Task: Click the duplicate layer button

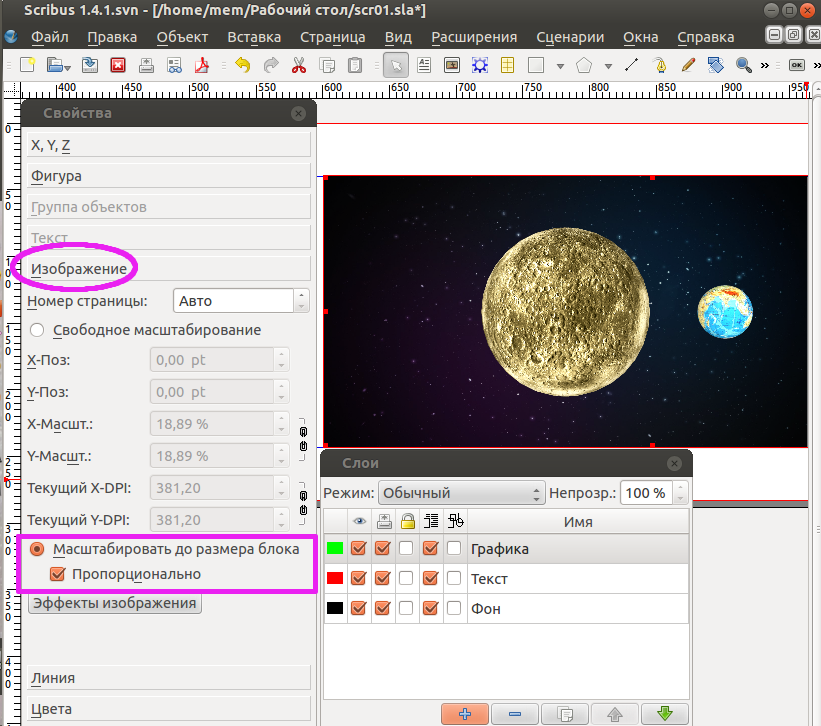Action: click(565, 714)
